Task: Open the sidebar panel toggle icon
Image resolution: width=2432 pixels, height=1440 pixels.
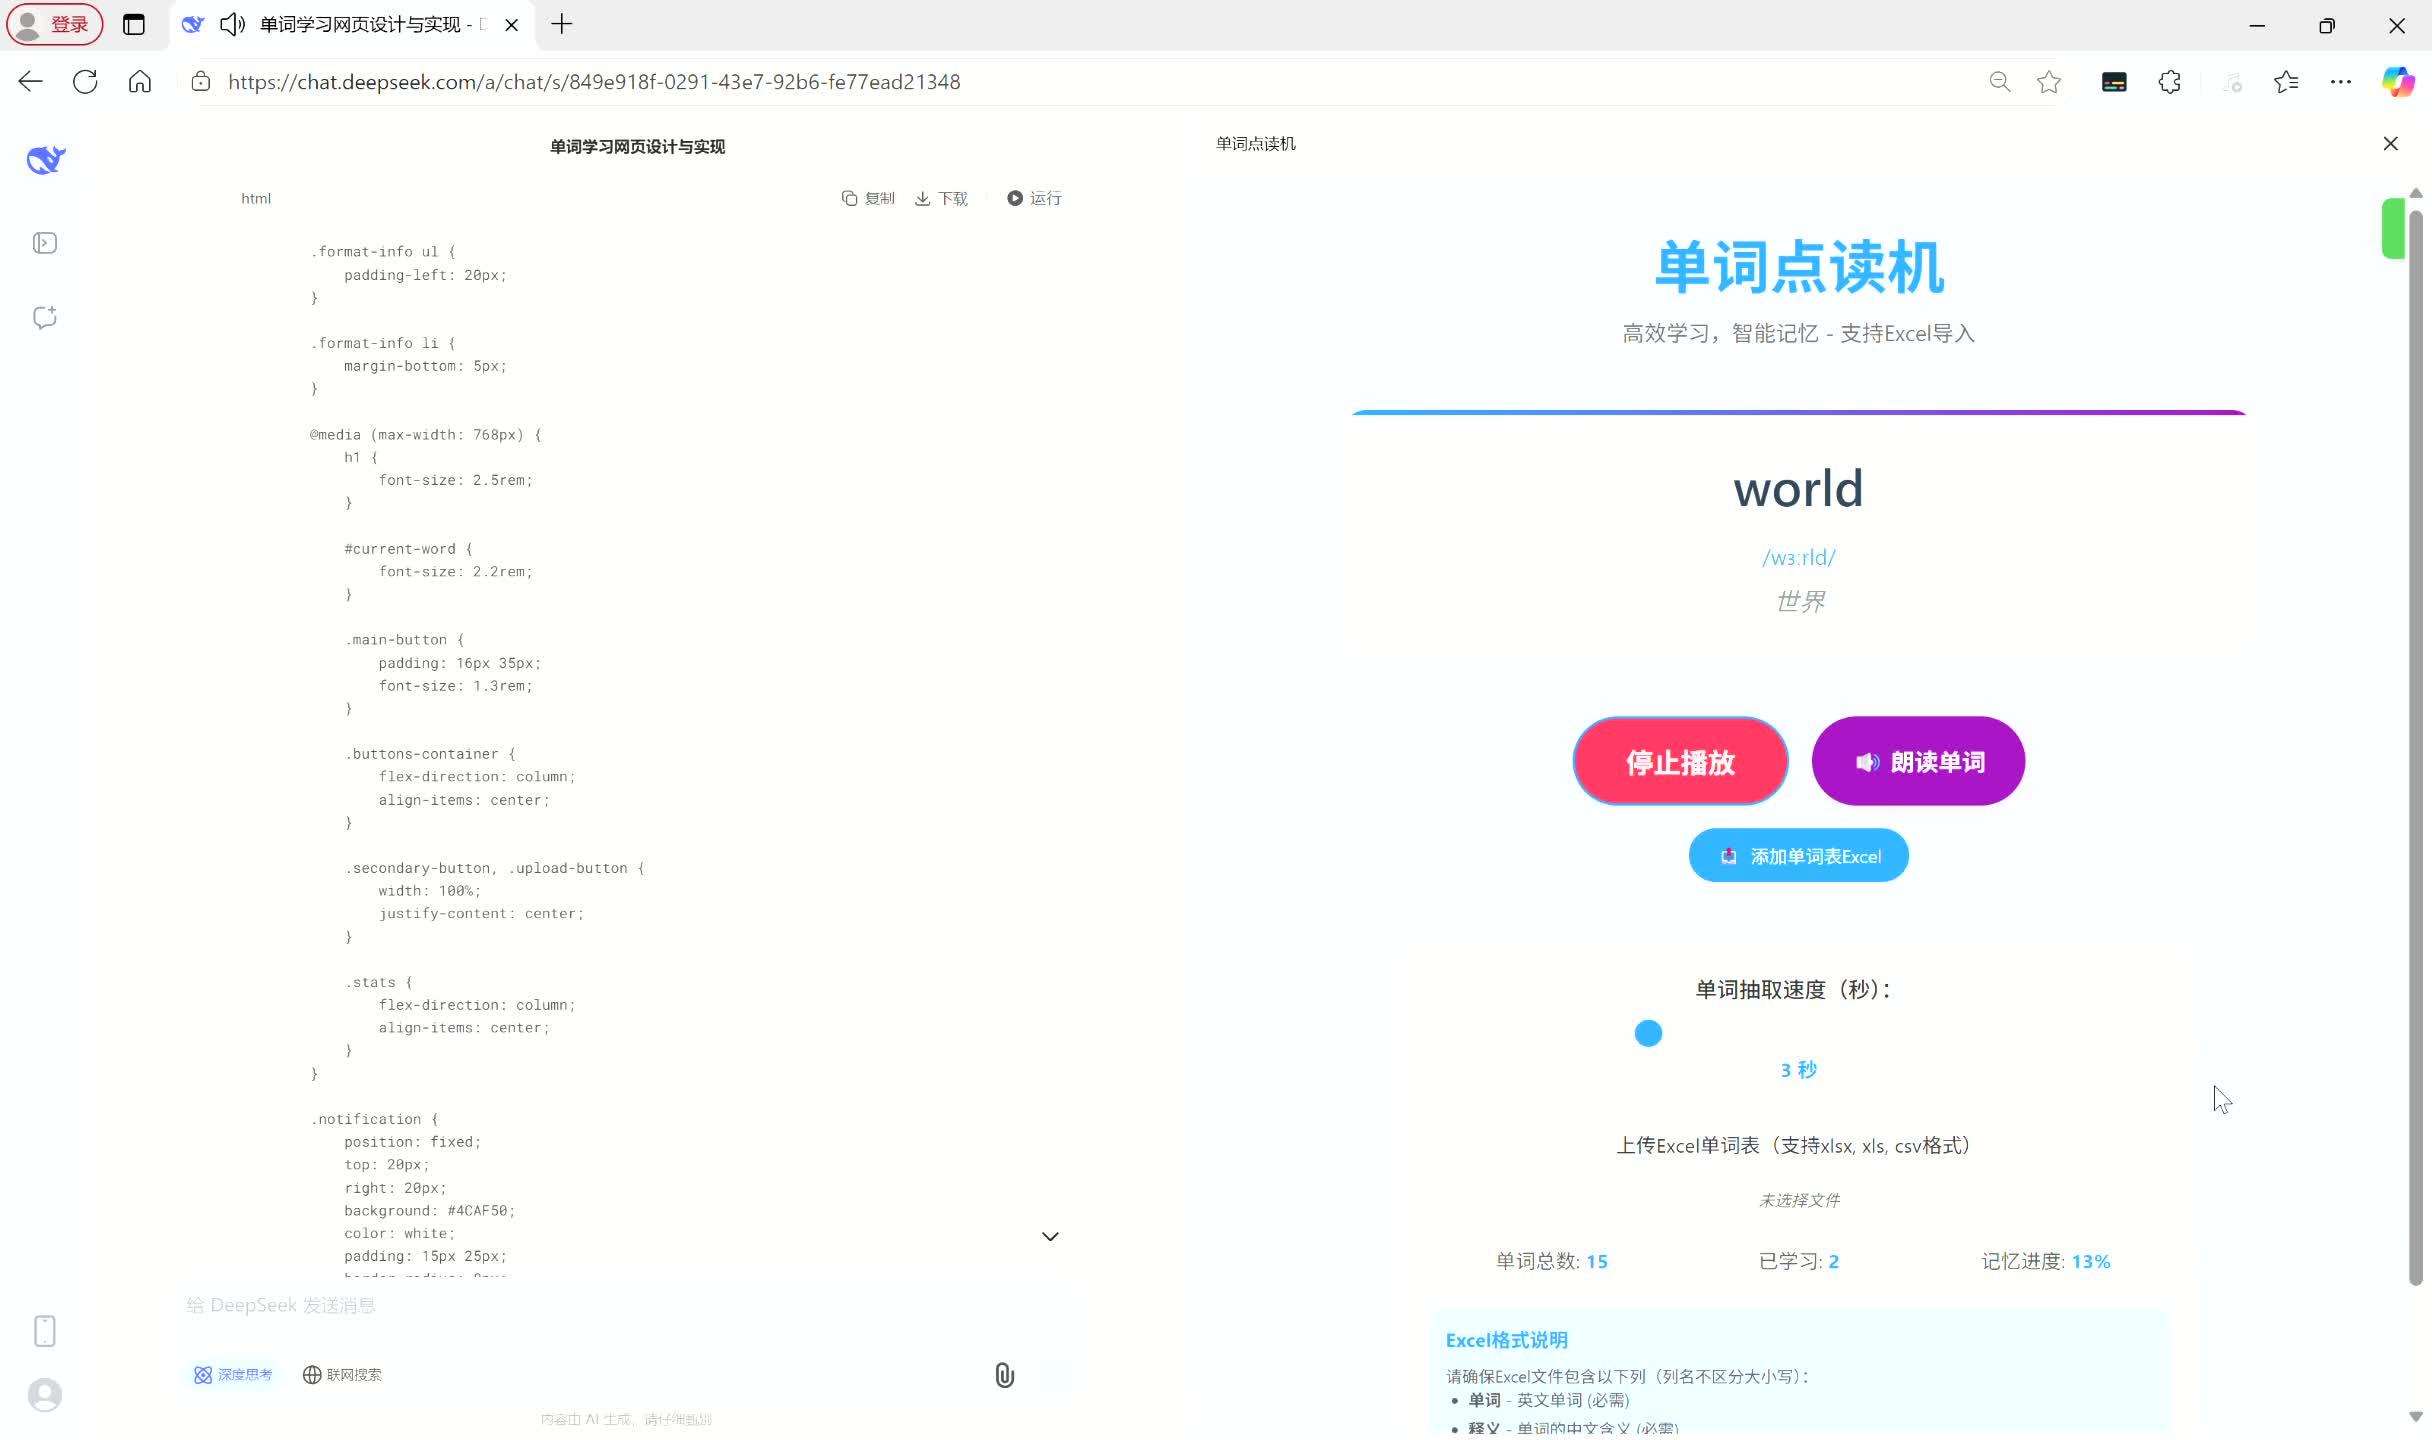Action: [x=45, y=243]
